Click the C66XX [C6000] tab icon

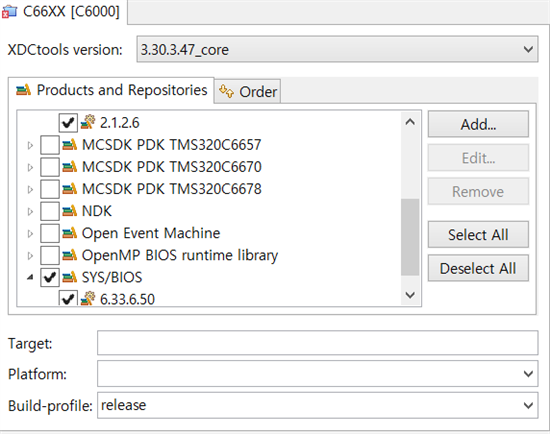coord(9,12)
